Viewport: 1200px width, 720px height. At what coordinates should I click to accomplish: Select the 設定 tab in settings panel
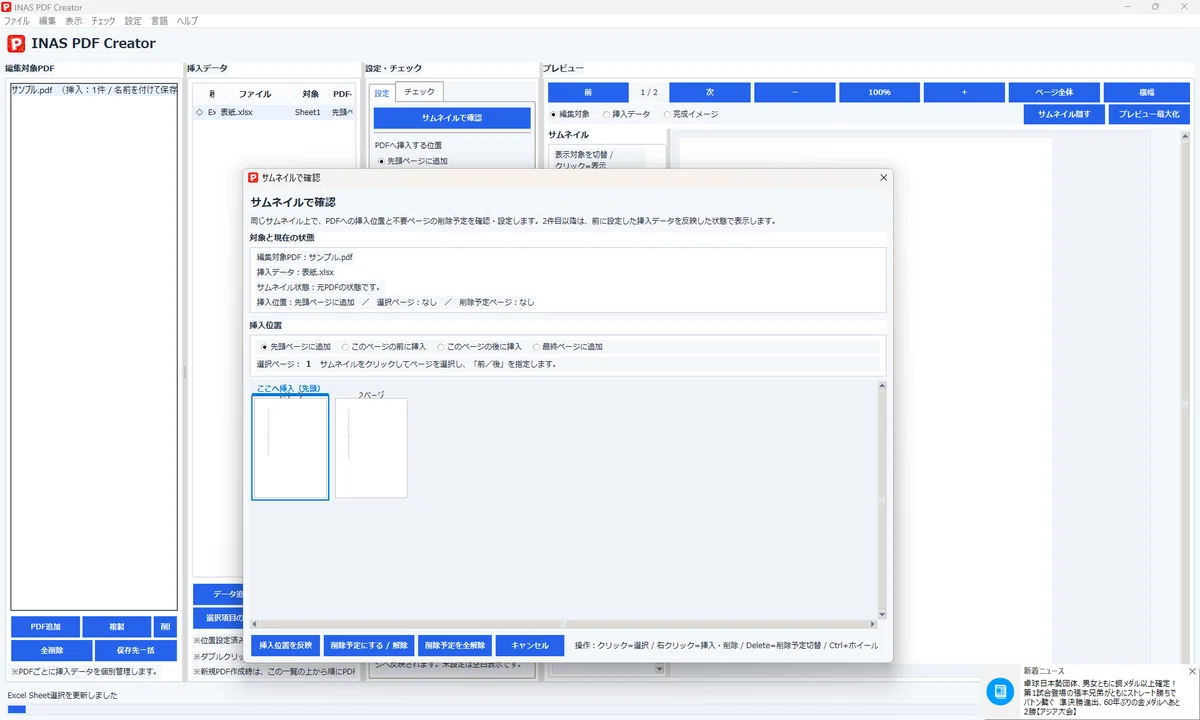[382, 93]
